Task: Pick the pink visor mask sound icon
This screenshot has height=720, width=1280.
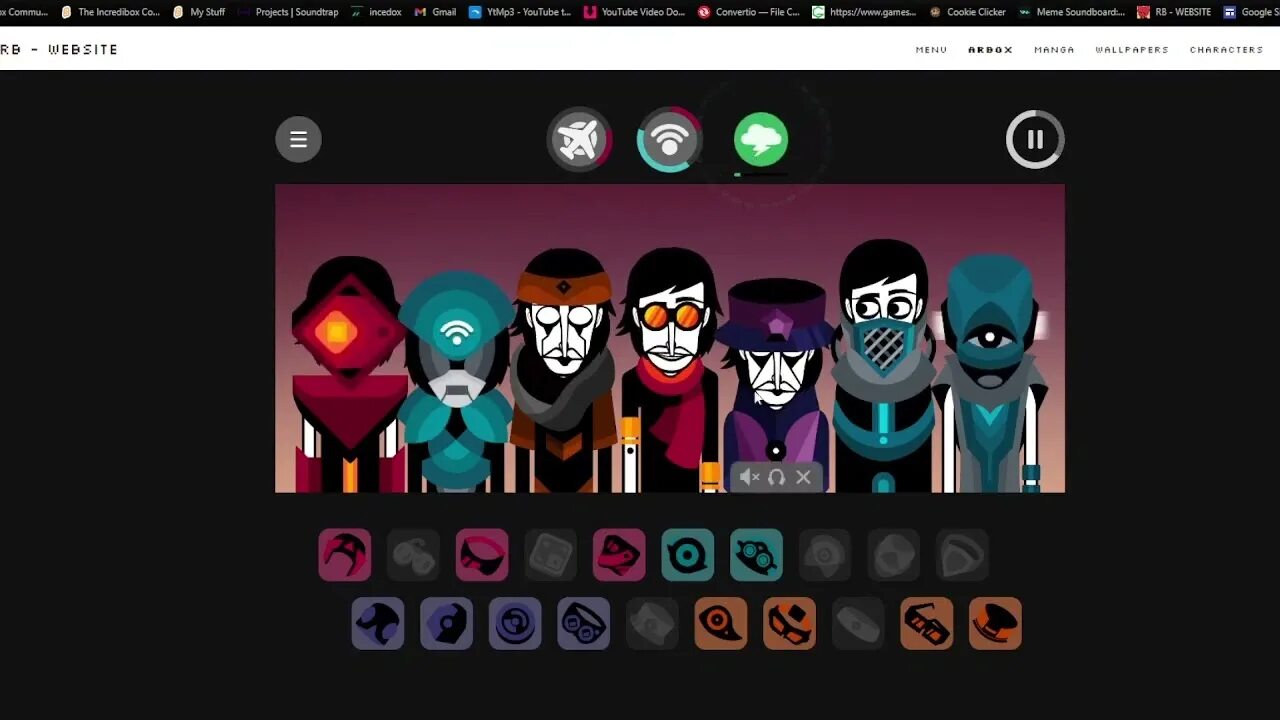Action: (x=482, y=555)
